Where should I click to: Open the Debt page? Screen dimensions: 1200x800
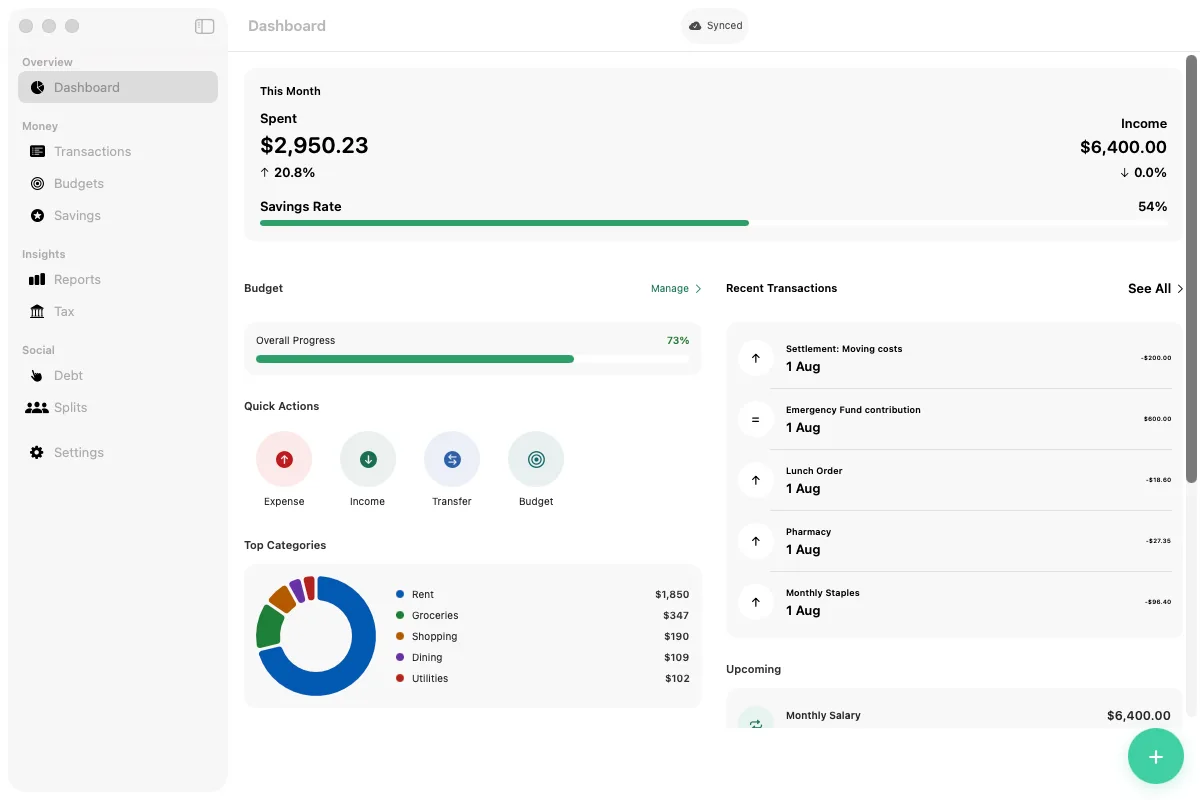pos(118,376)
